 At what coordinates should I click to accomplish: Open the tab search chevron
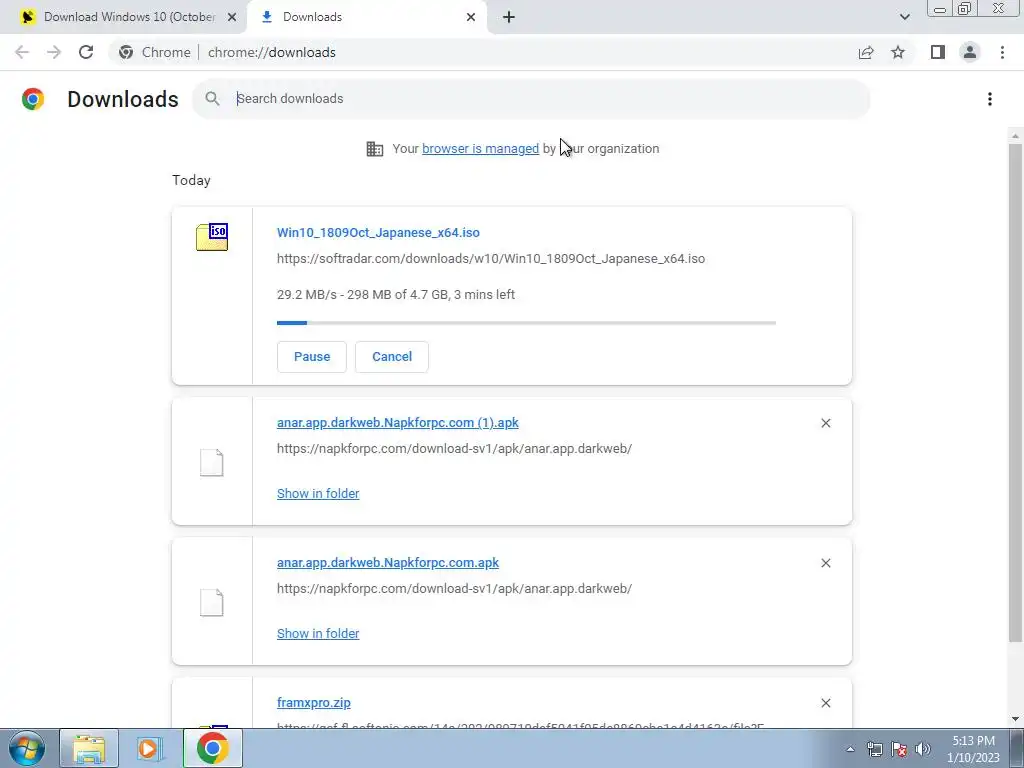[x=904, y=17]
